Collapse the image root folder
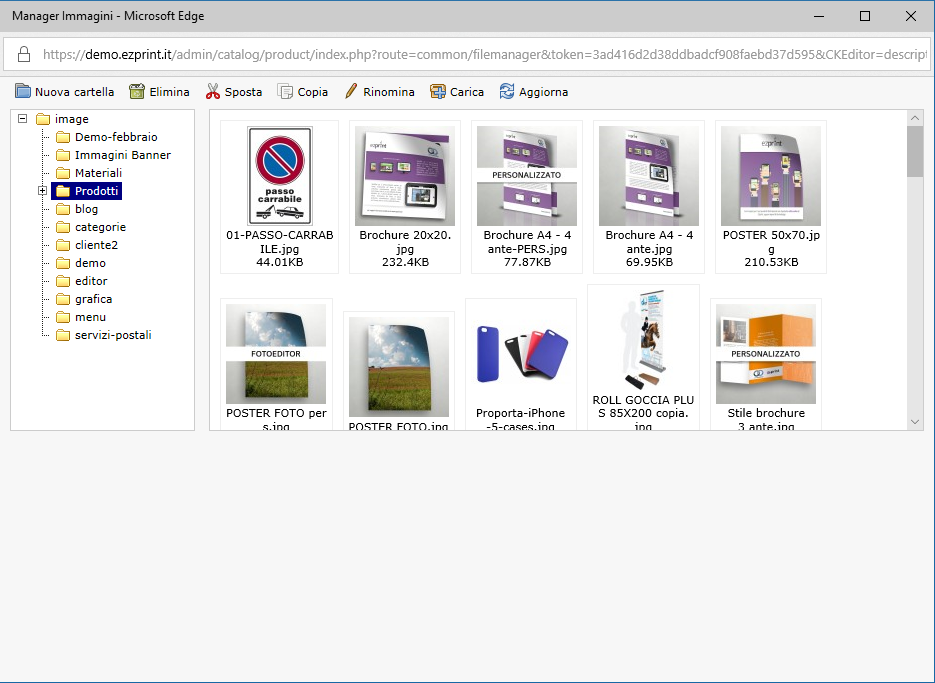Screen dimensions: 935x683 point(23,118)
